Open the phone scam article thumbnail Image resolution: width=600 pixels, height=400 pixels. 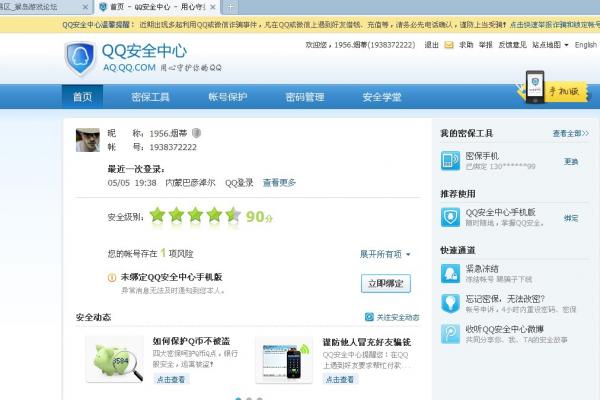click(x=284, y=360)
